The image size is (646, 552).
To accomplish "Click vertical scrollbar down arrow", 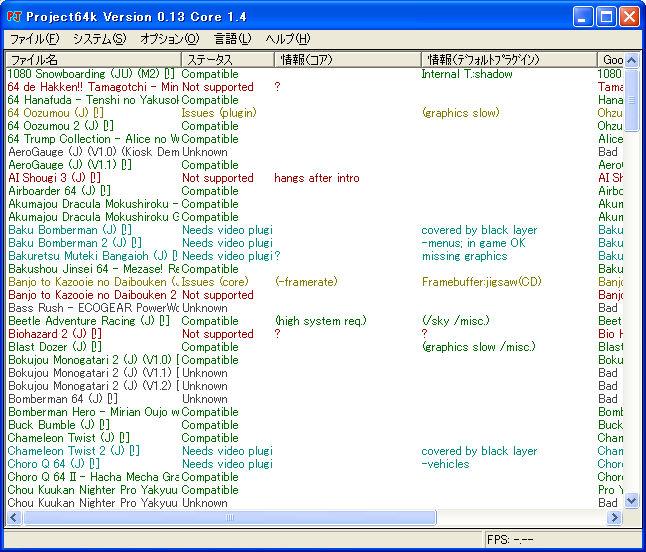I will (x=631, y=501).
